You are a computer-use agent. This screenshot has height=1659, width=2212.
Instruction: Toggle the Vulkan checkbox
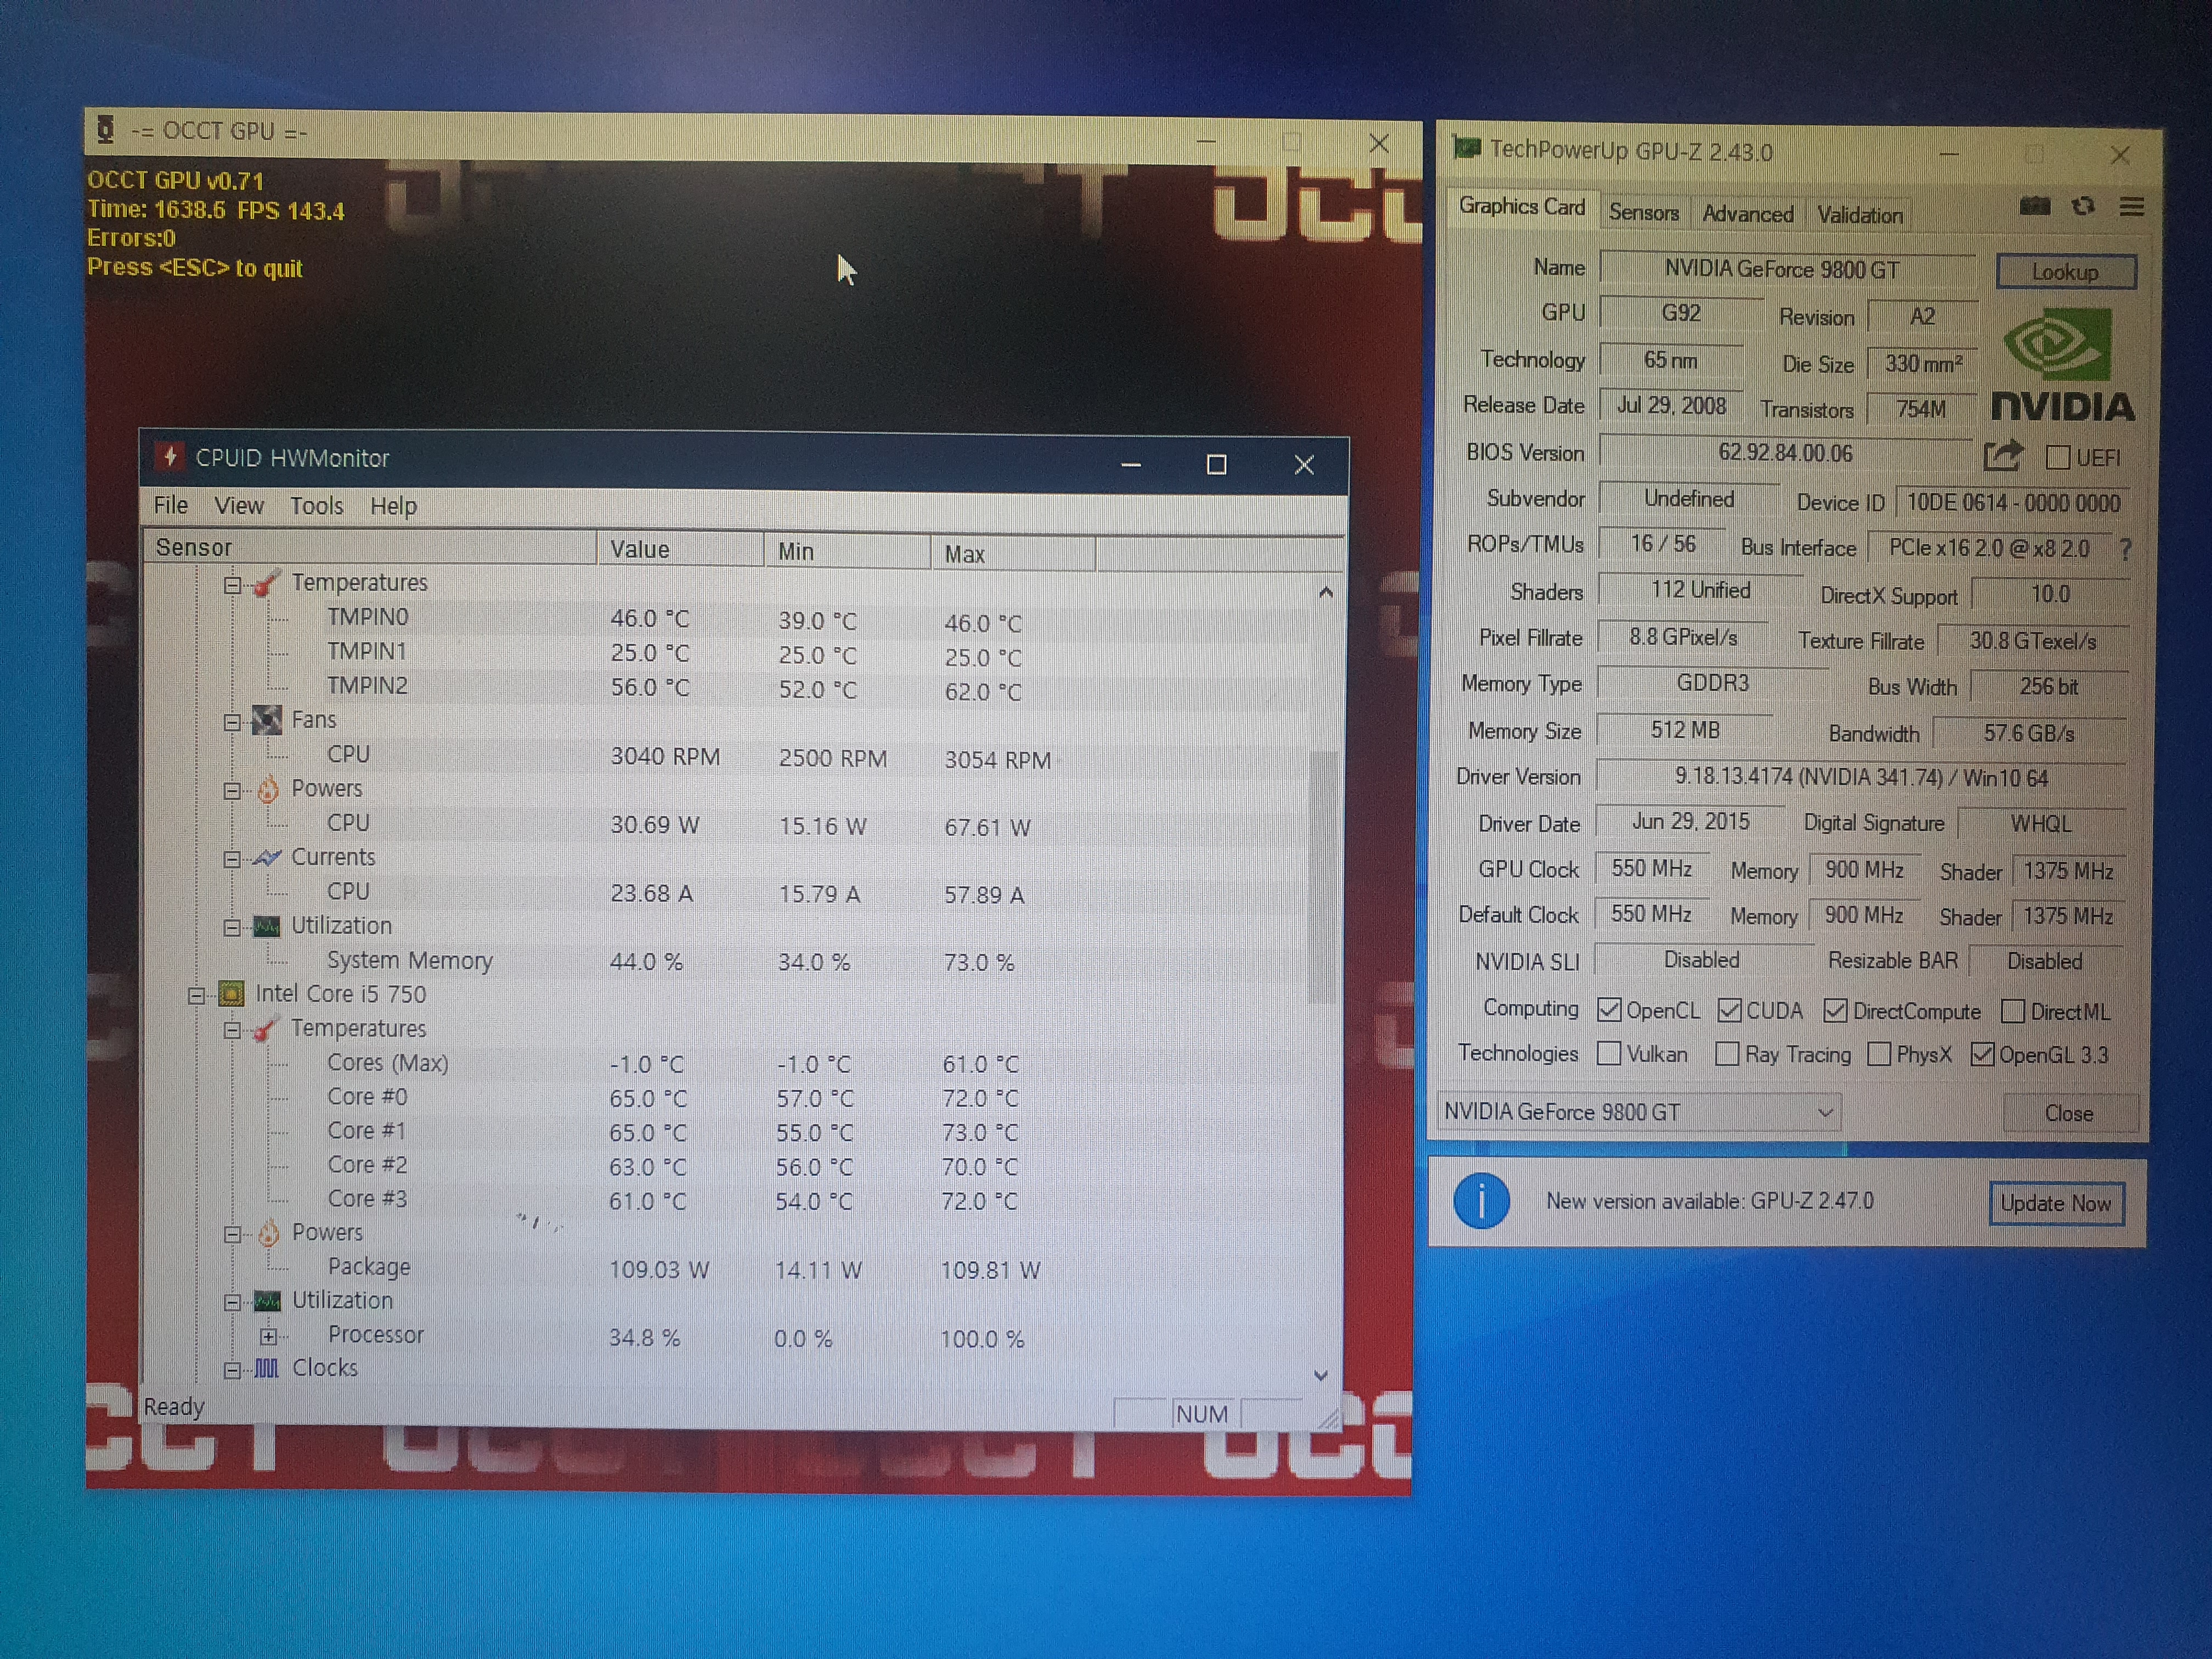(1609, 1054)
